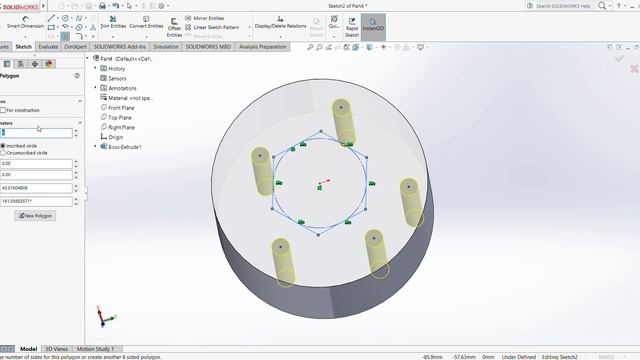Image resolution: width=640 pixels, height=360 pixels.
Task: Click the Polygon help question-mark icon
Action: pos(77,76)
